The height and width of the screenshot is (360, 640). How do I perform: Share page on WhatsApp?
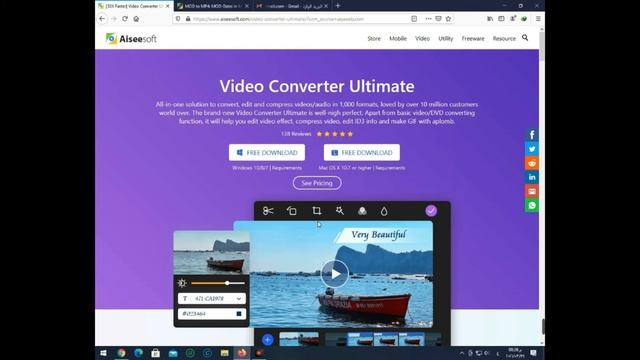click(x=532, y=205)
